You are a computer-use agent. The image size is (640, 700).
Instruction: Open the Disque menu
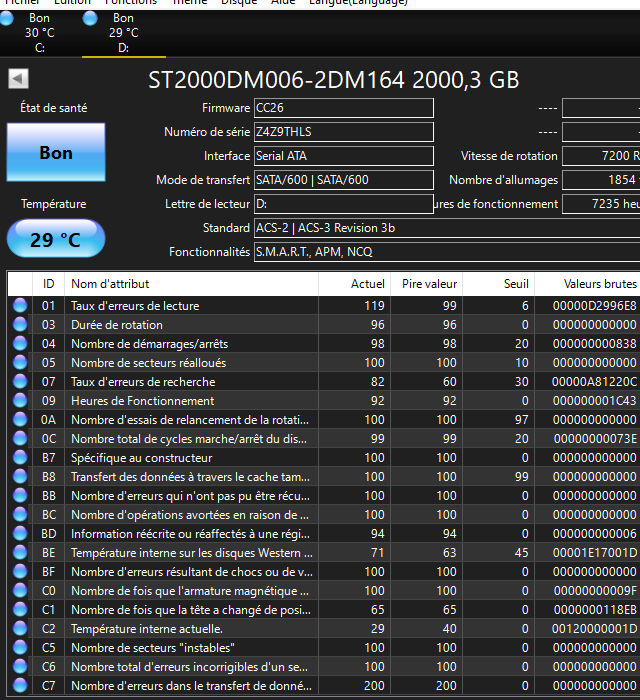(x=239, y=2)
